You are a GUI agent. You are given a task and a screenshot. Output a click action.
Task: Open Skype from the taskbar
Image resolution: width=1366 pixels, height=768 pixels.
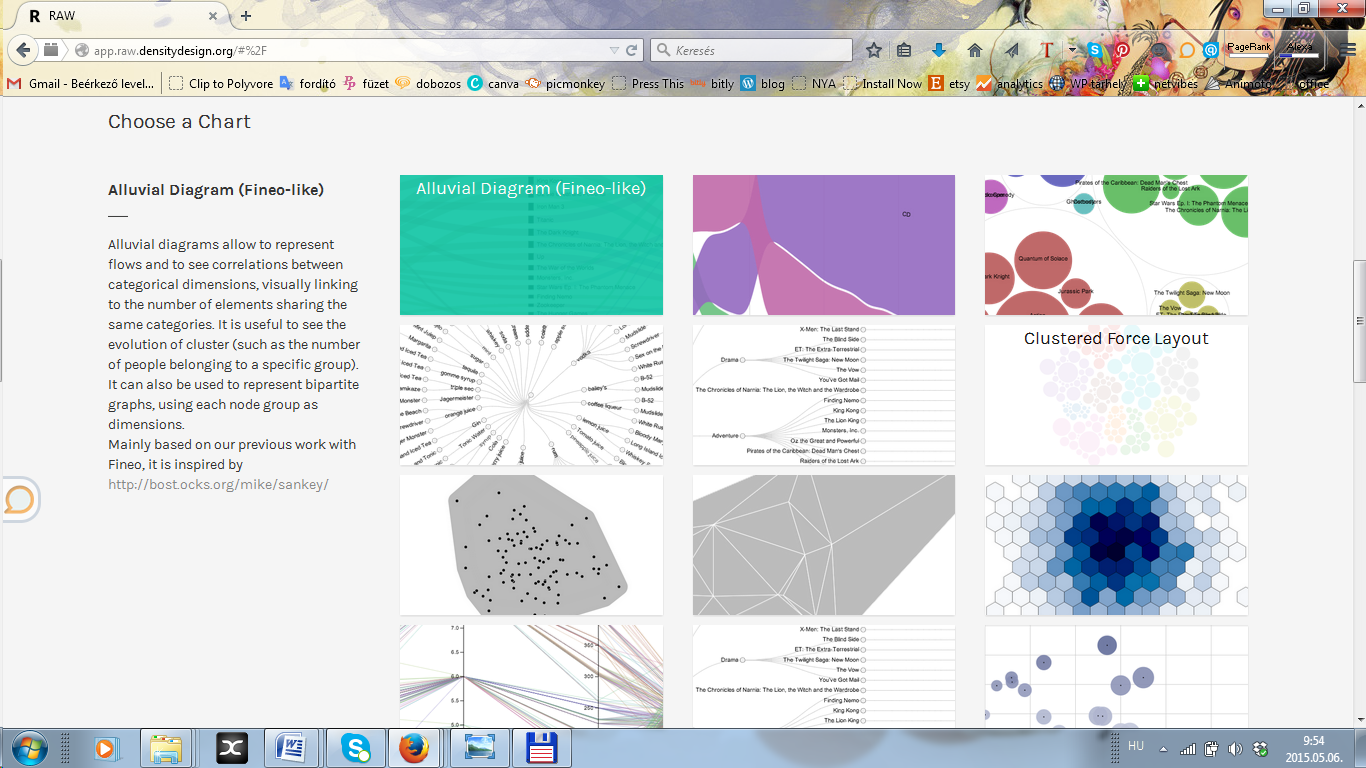(355, 748)
